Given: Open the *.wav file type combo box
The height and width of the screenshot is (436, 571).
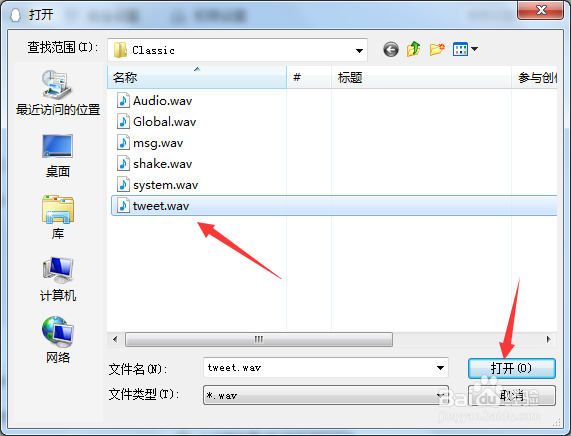Looking at the screenshot, I should [326, 395].
